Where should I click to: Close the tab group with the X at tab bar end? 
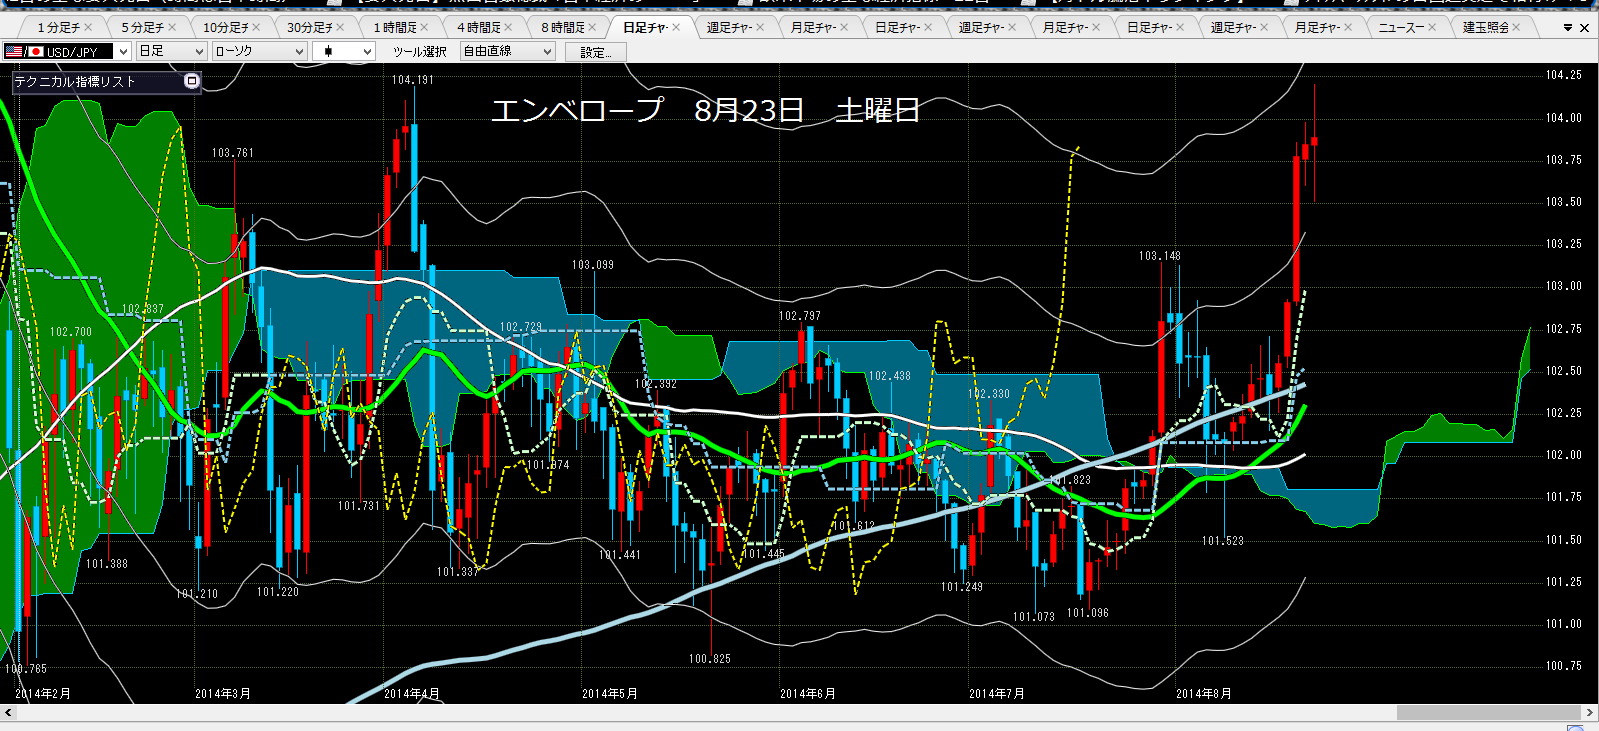pos(1584,28)
